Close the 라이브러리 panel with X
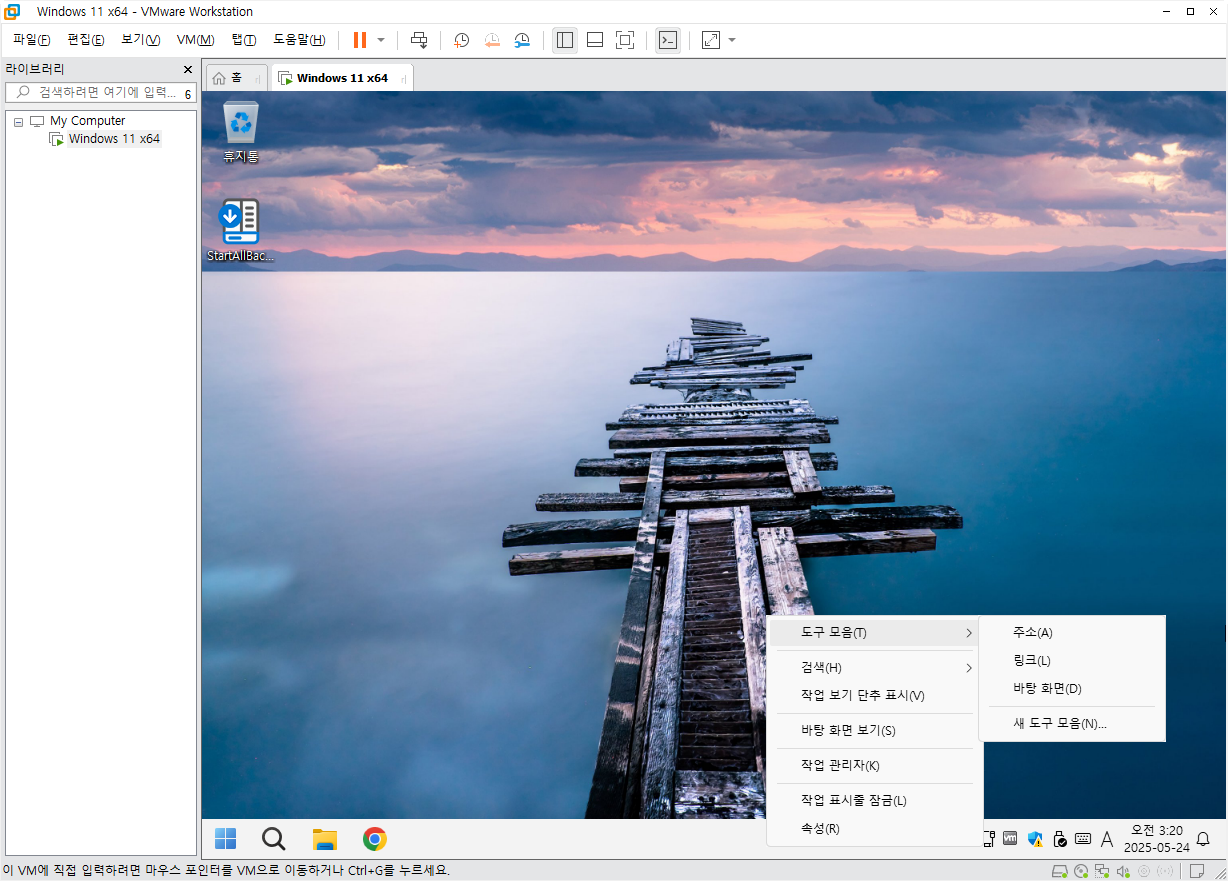The image size is (1228, 881). coord(187,70)
